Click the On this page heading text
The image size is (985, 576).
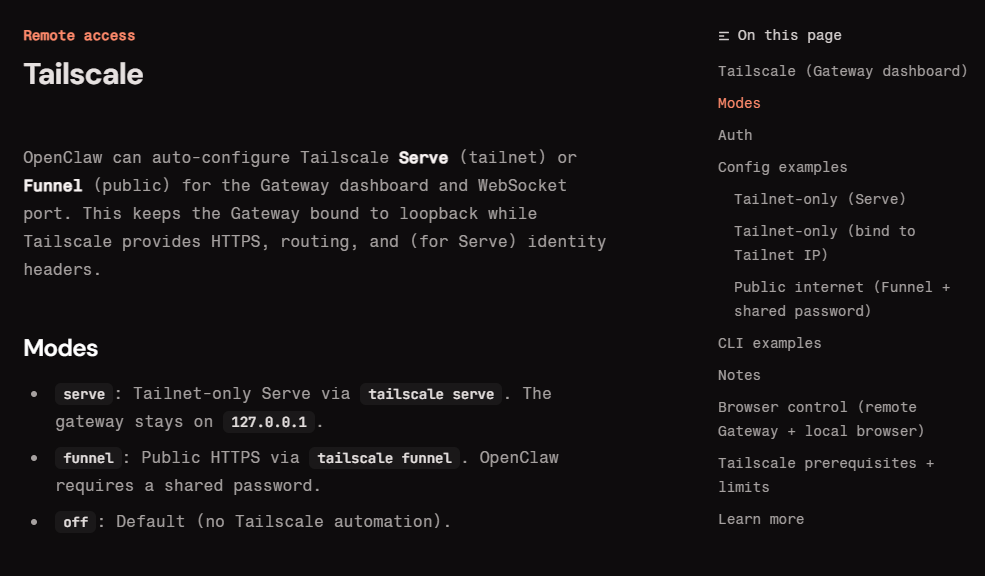790,36
